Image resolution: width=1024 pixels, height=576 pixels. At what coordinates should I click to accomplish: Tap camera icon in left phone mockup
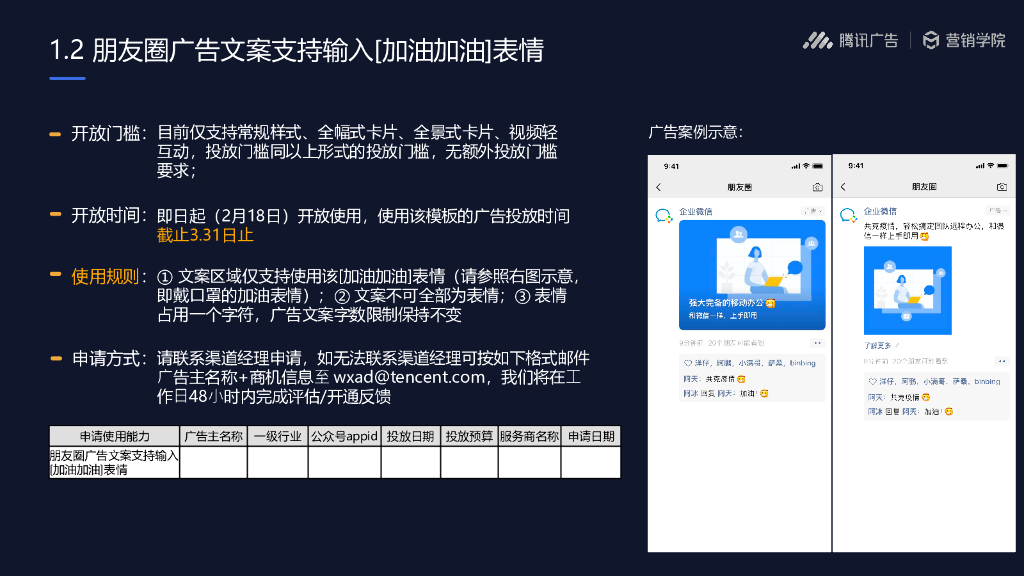pos(817,187)
